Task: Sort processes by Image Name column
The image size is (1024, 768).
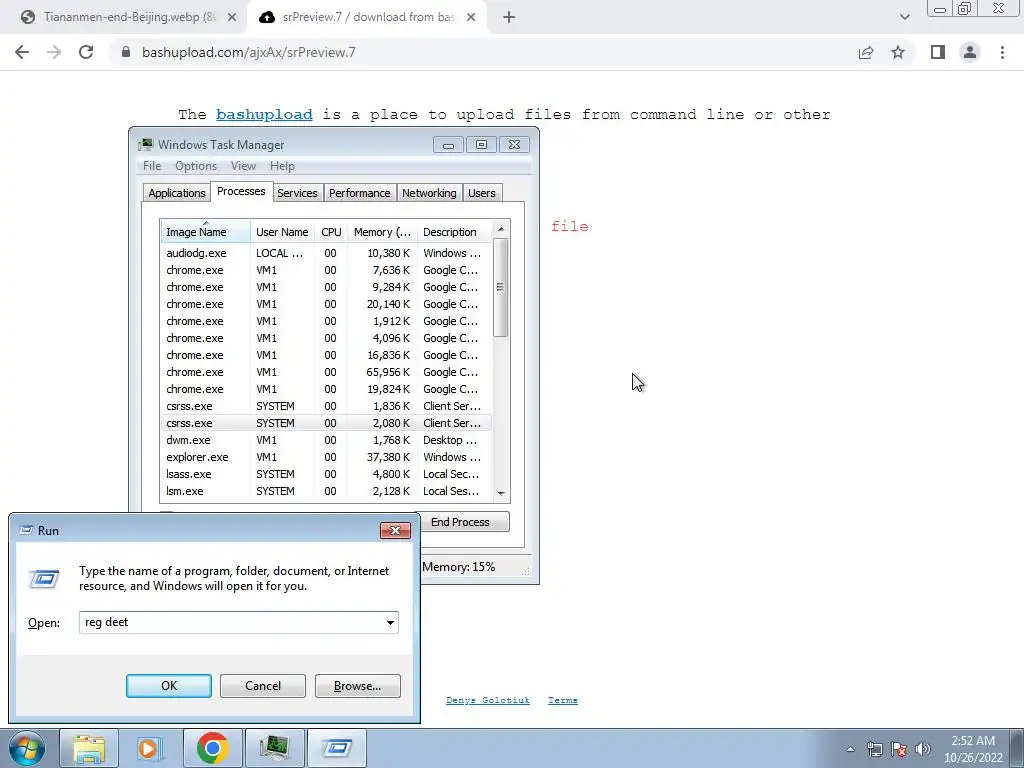Action: click(205, 232)
